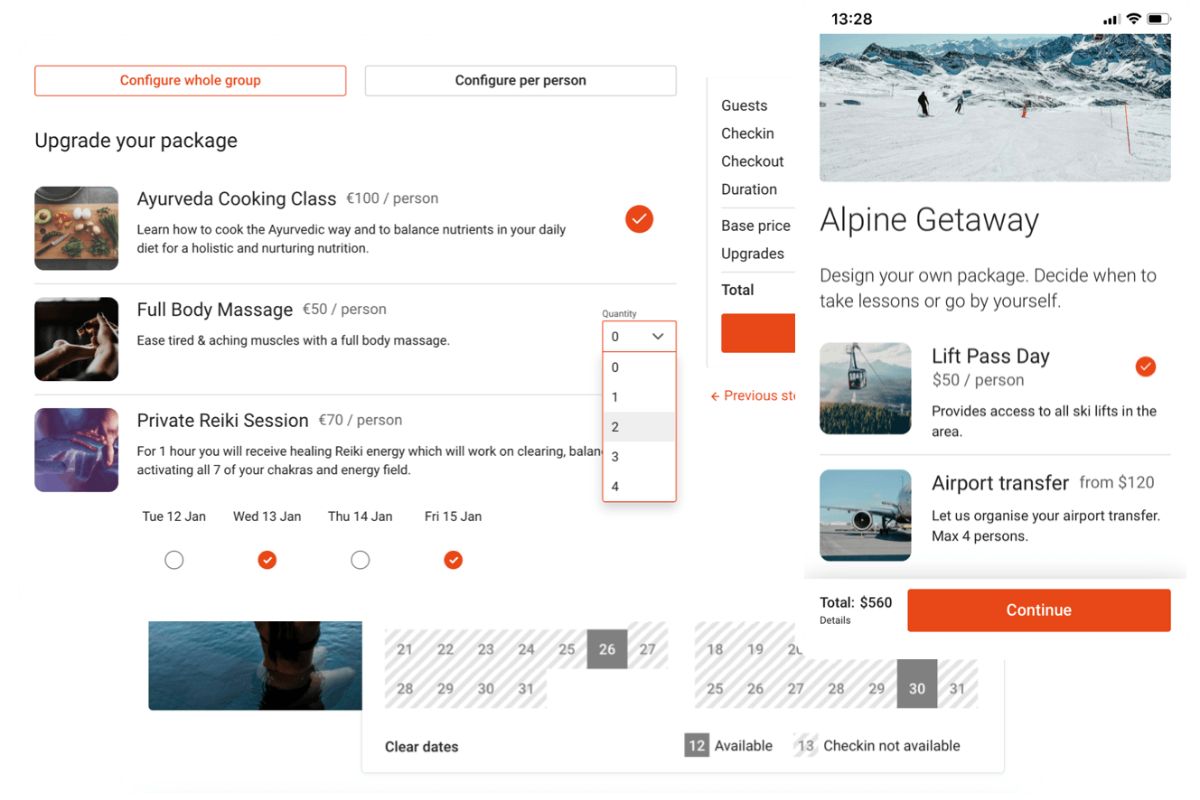The width and height of the screenshot is (1200, 800).
Task: Click the Alpine Getaway ski slope photo
Action: [995, 108]
